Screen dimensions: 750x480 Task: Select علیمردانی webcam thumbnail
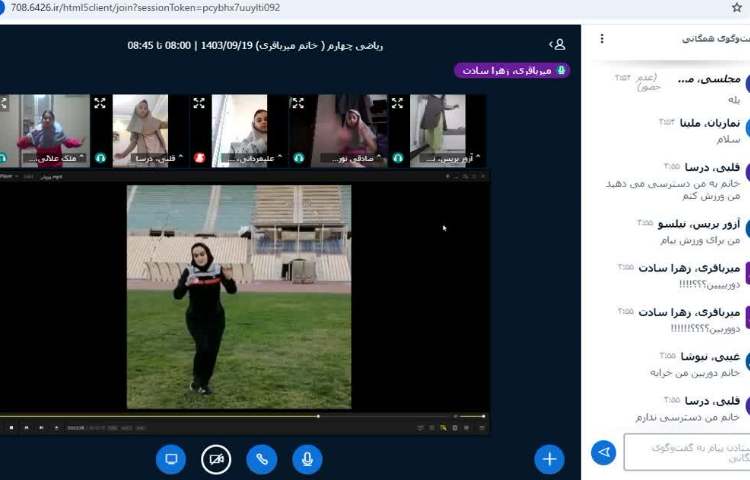click(x=239, y=131)
